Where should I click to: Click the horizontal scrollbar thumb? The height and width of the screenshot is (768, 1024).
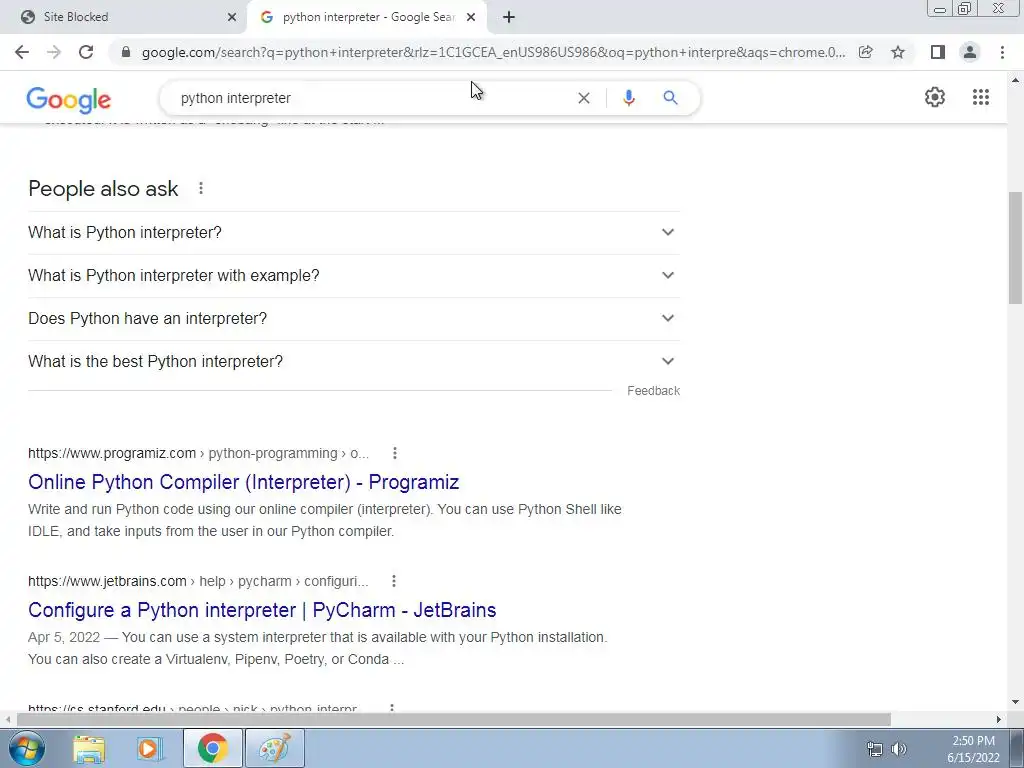(454, 719)
